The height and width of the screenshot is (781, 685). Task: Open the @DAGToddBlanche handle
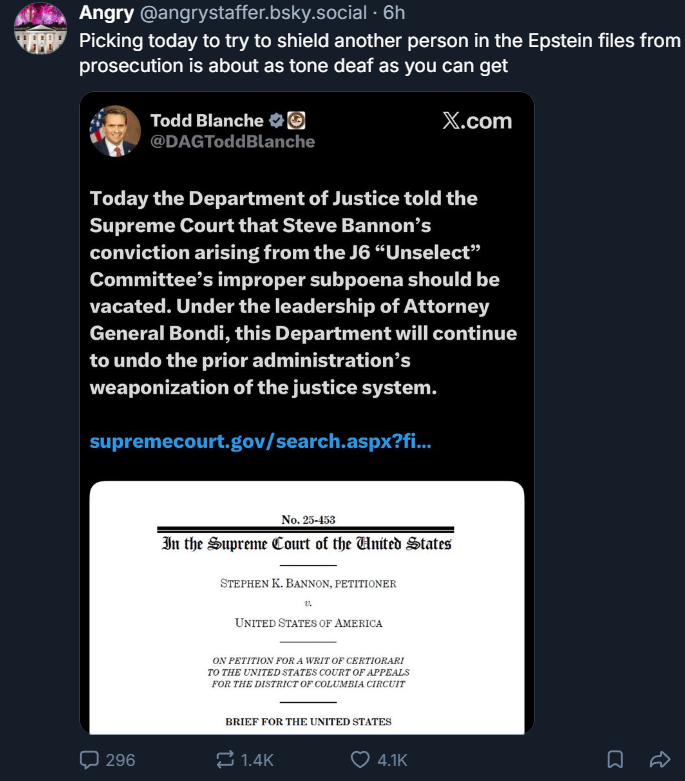[x=232, y=142]
